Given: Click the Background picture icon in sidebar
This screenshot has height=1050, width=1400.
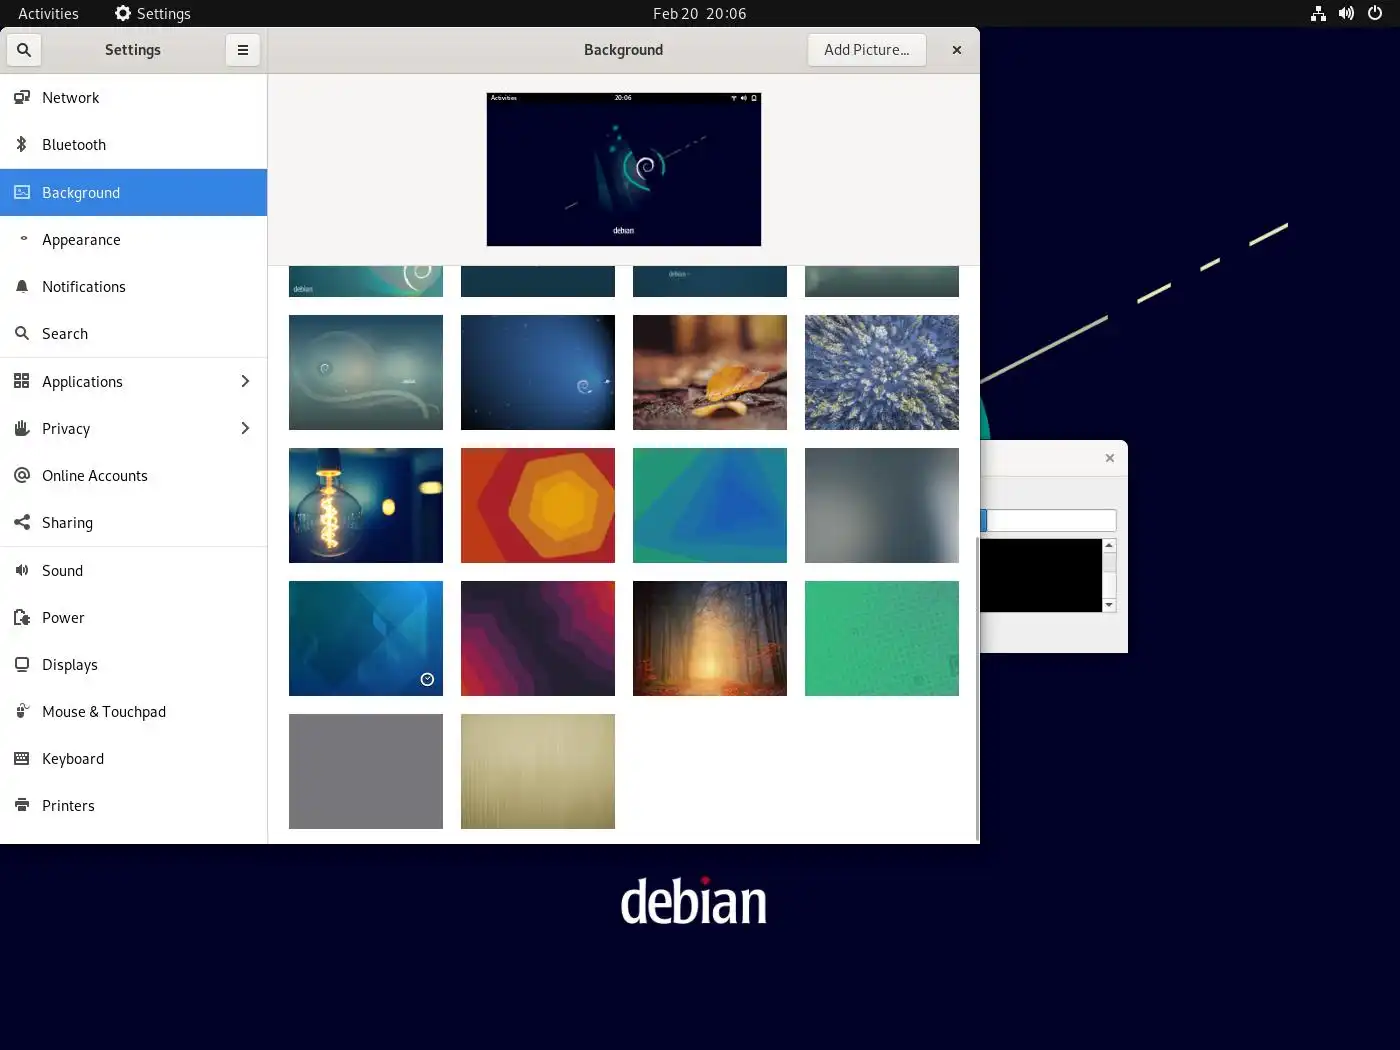Looking at the screenshot, I should pos(22,192).
